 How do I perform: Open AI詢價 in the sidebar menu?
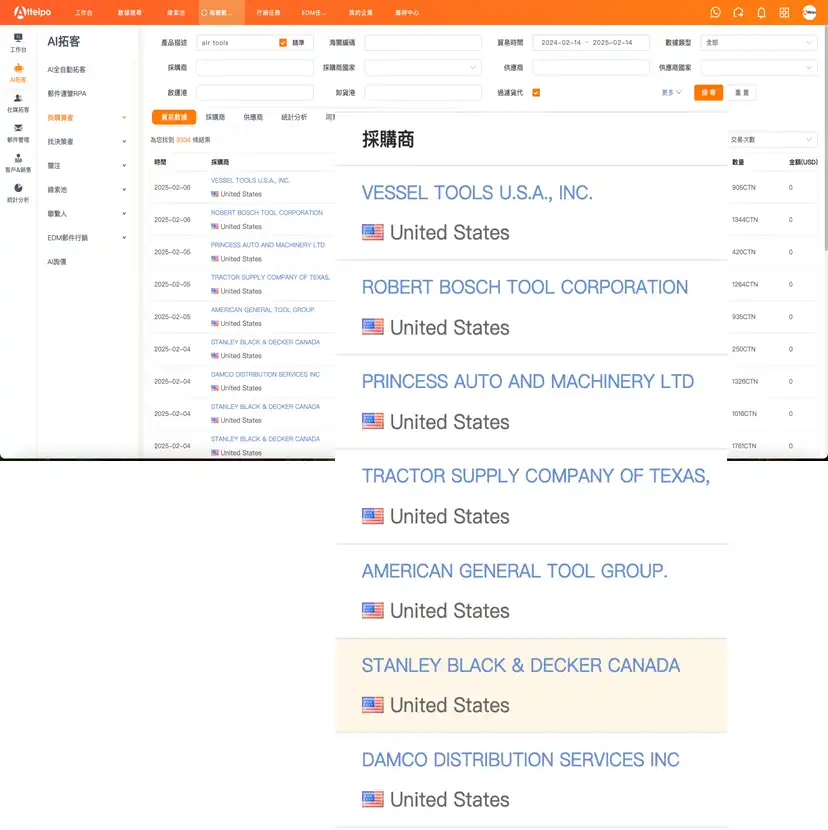(57, 262)
